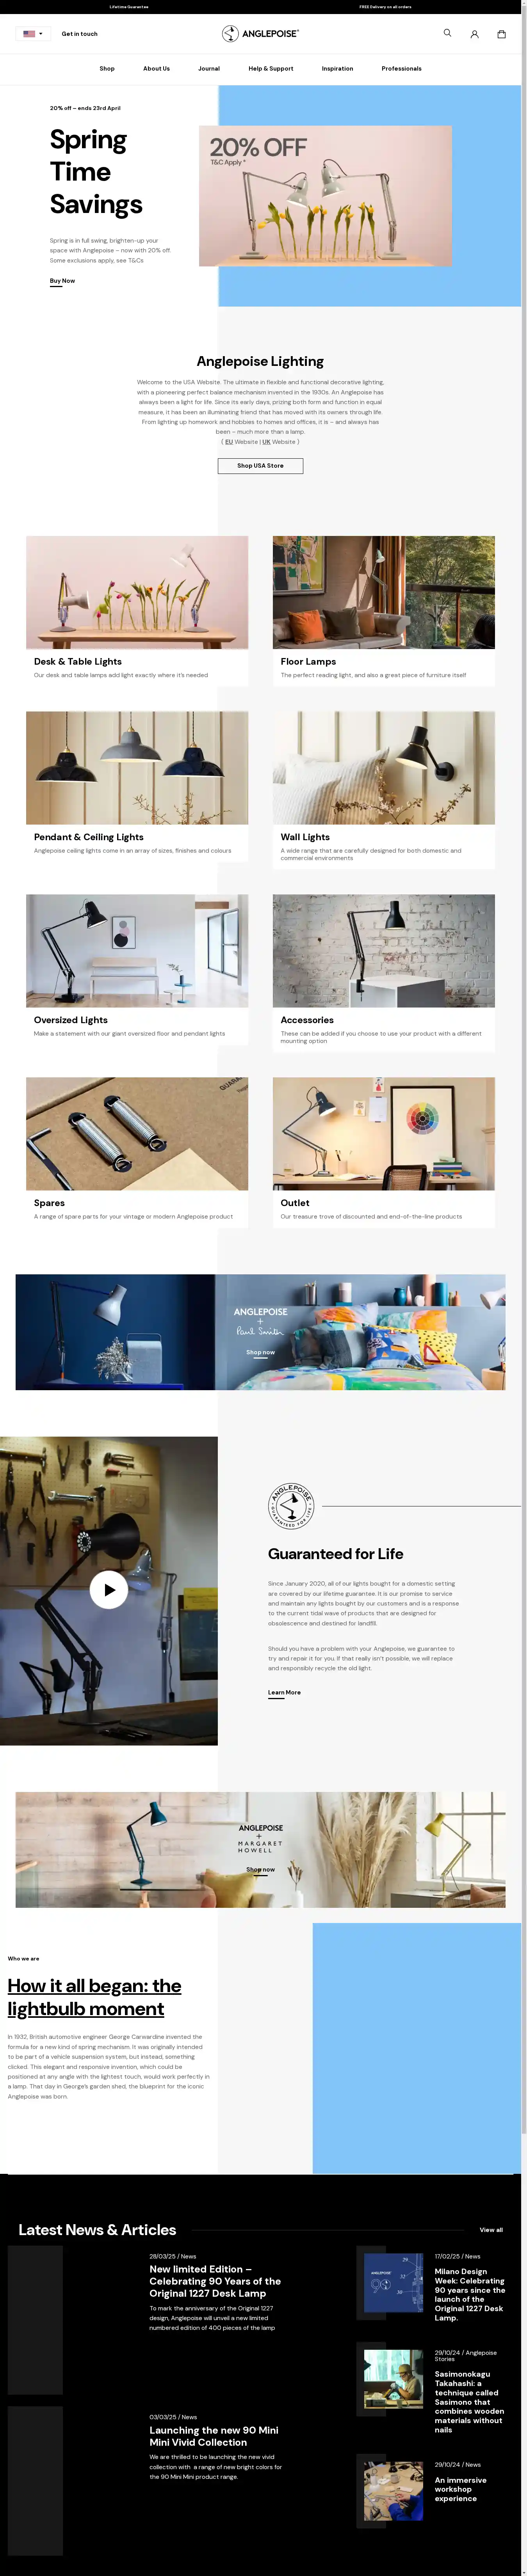Open the Desk & Table Lights category image
The image size is (527, 2576).
click(x=137, y=592)
